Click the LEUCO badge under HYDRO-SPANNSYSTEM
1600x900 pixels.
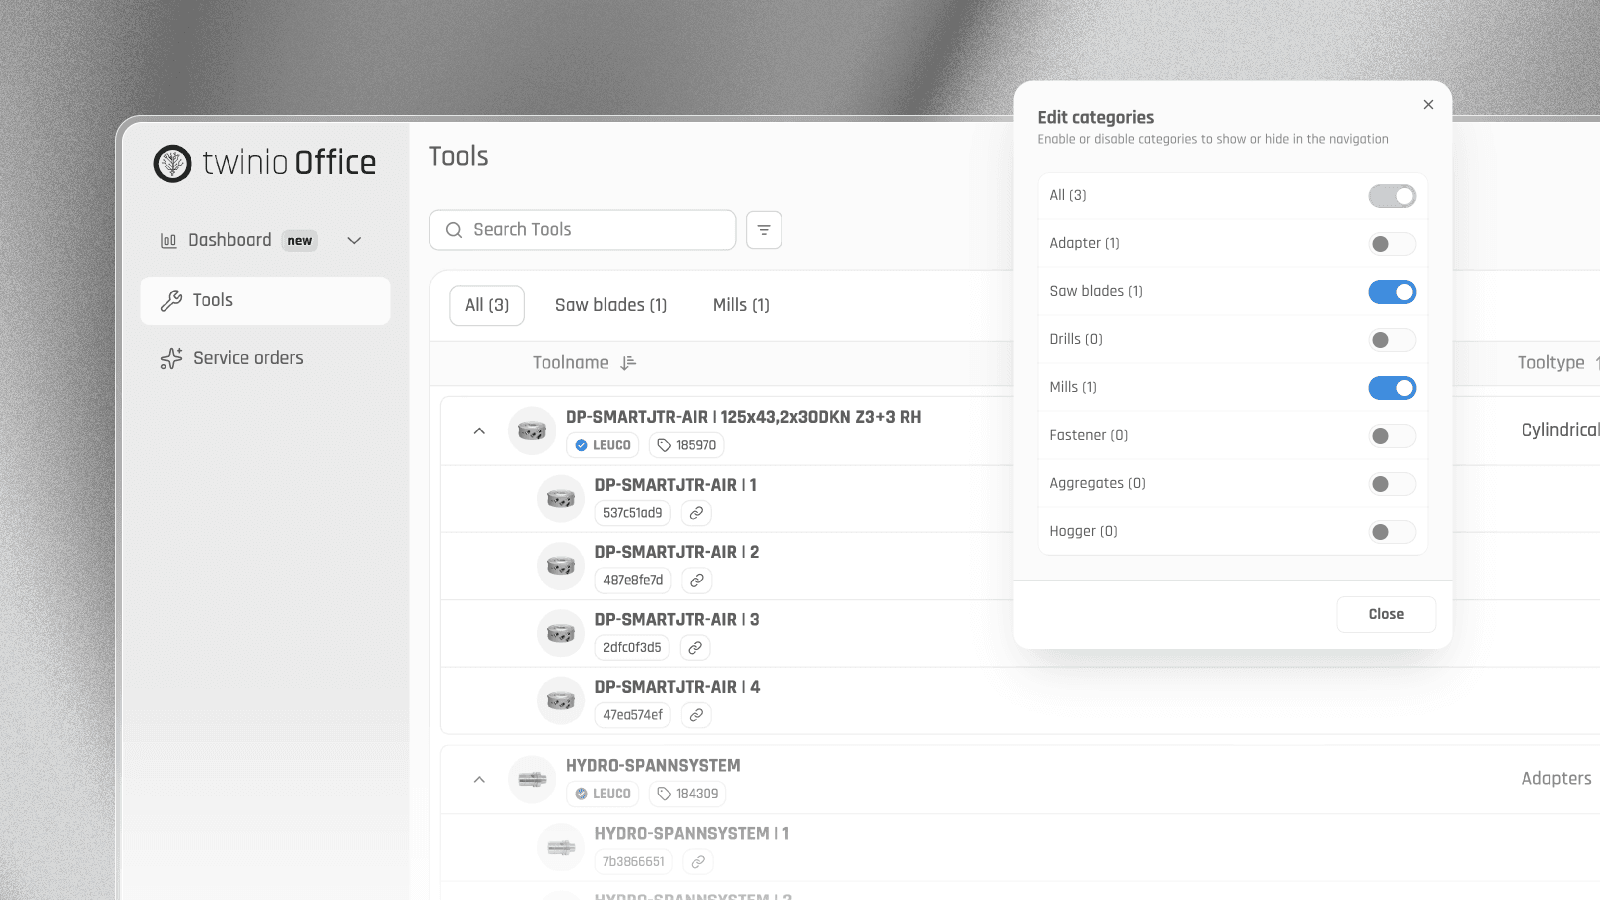pos(603,793)
